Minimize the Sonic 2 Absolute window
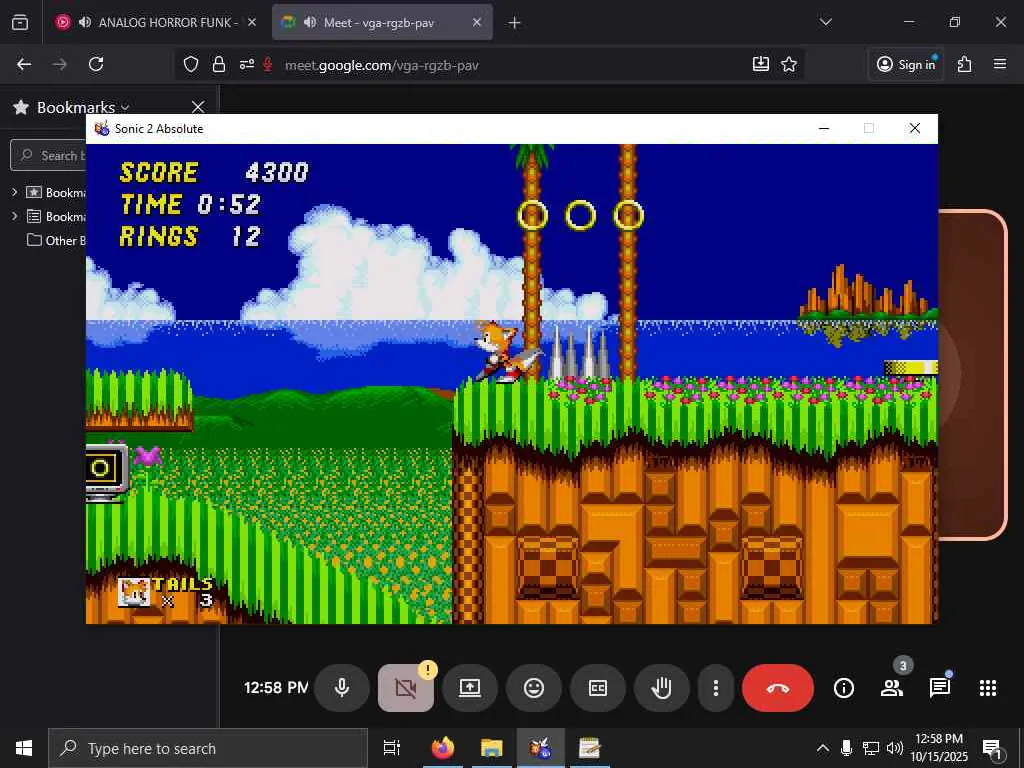The width and height of the screenshot is (1024, 768). (824, 128)
